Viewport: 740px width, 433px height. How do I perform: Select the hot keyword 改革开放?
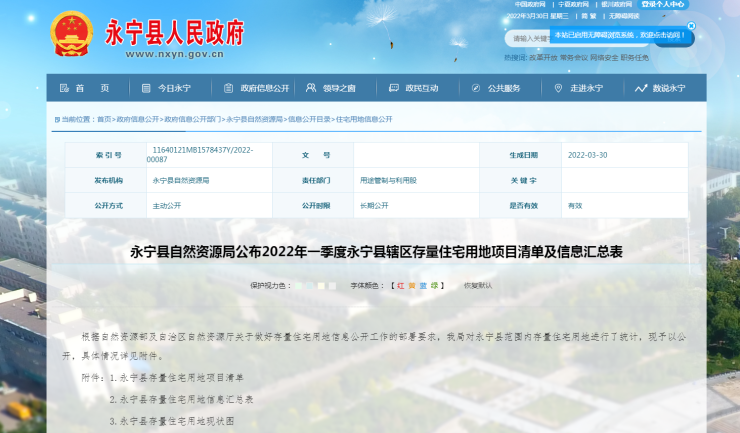(543, 57)
